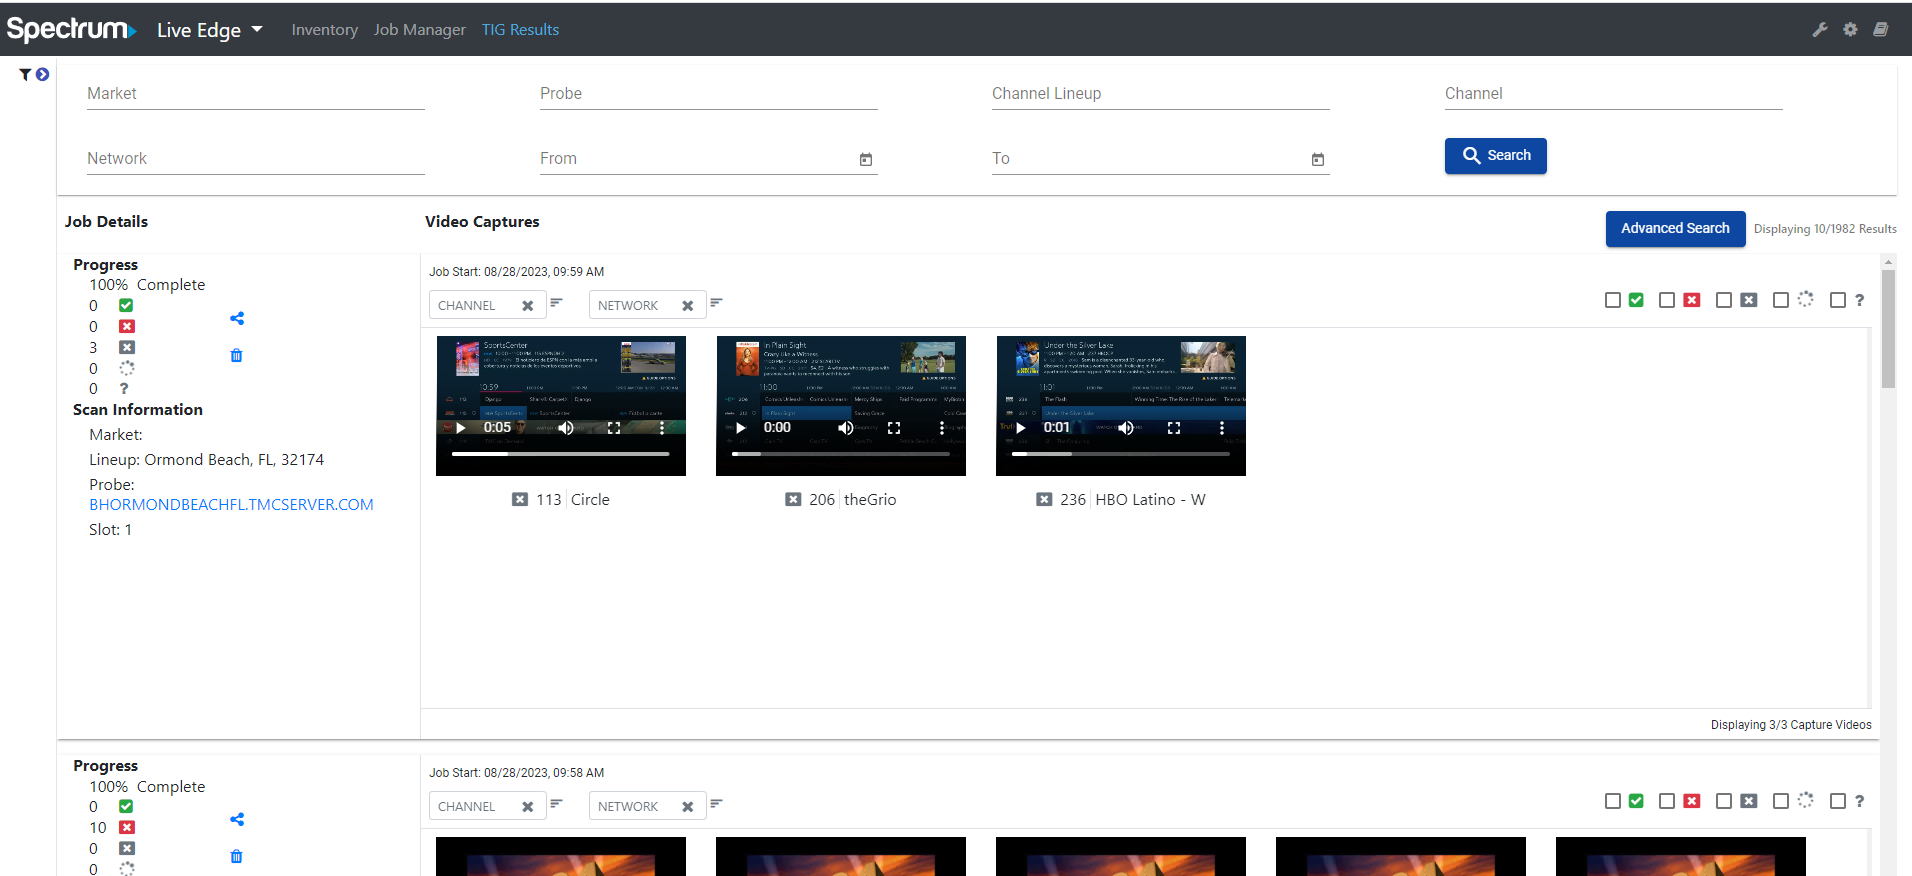Screen dimensions: 1912x876
Task: Check the unknown question-mark filter, 09:59 job
Action: (1838, 300)
